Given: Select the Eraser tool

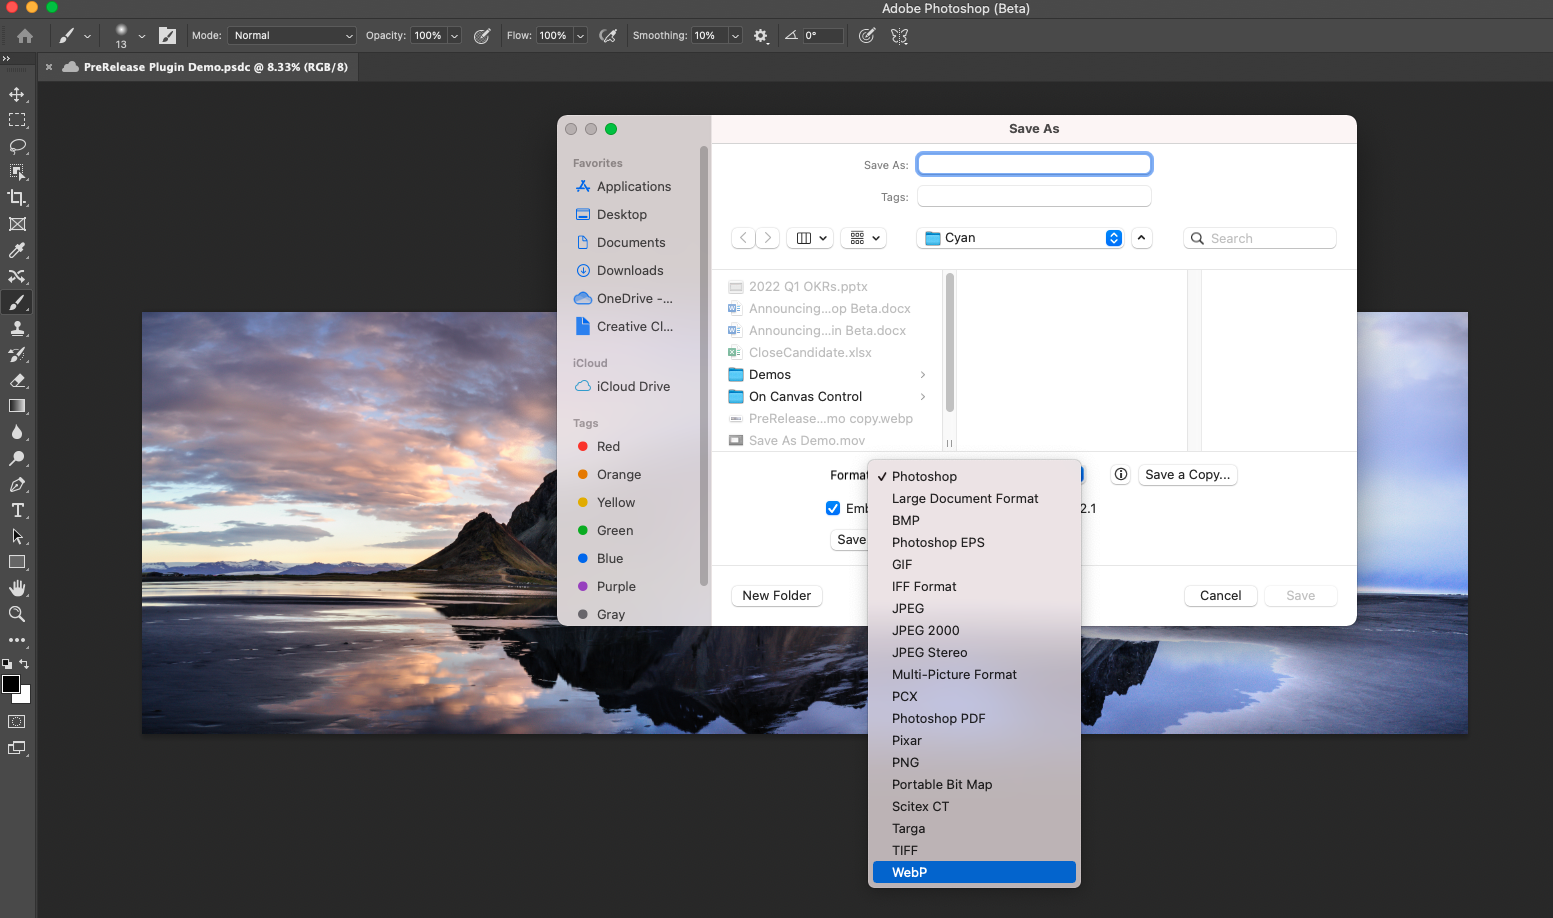Looking at the screenshot, I should pos(16,380).
